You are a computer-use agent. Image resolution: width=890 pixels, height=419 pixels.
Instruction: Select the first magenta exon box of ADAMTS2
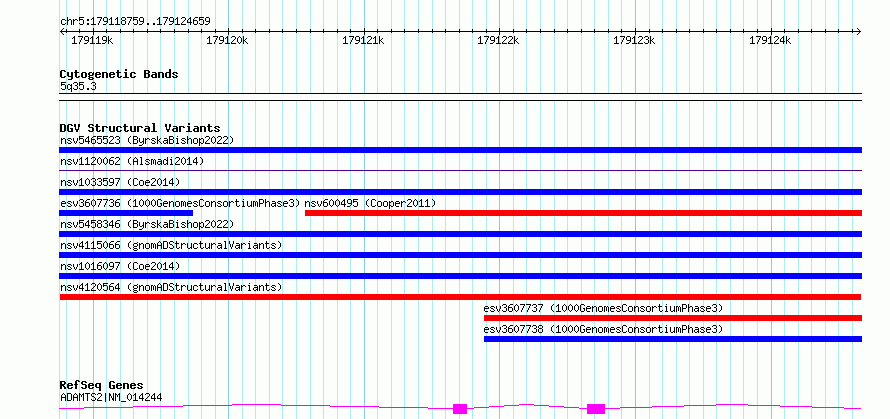tap(460, 409)
